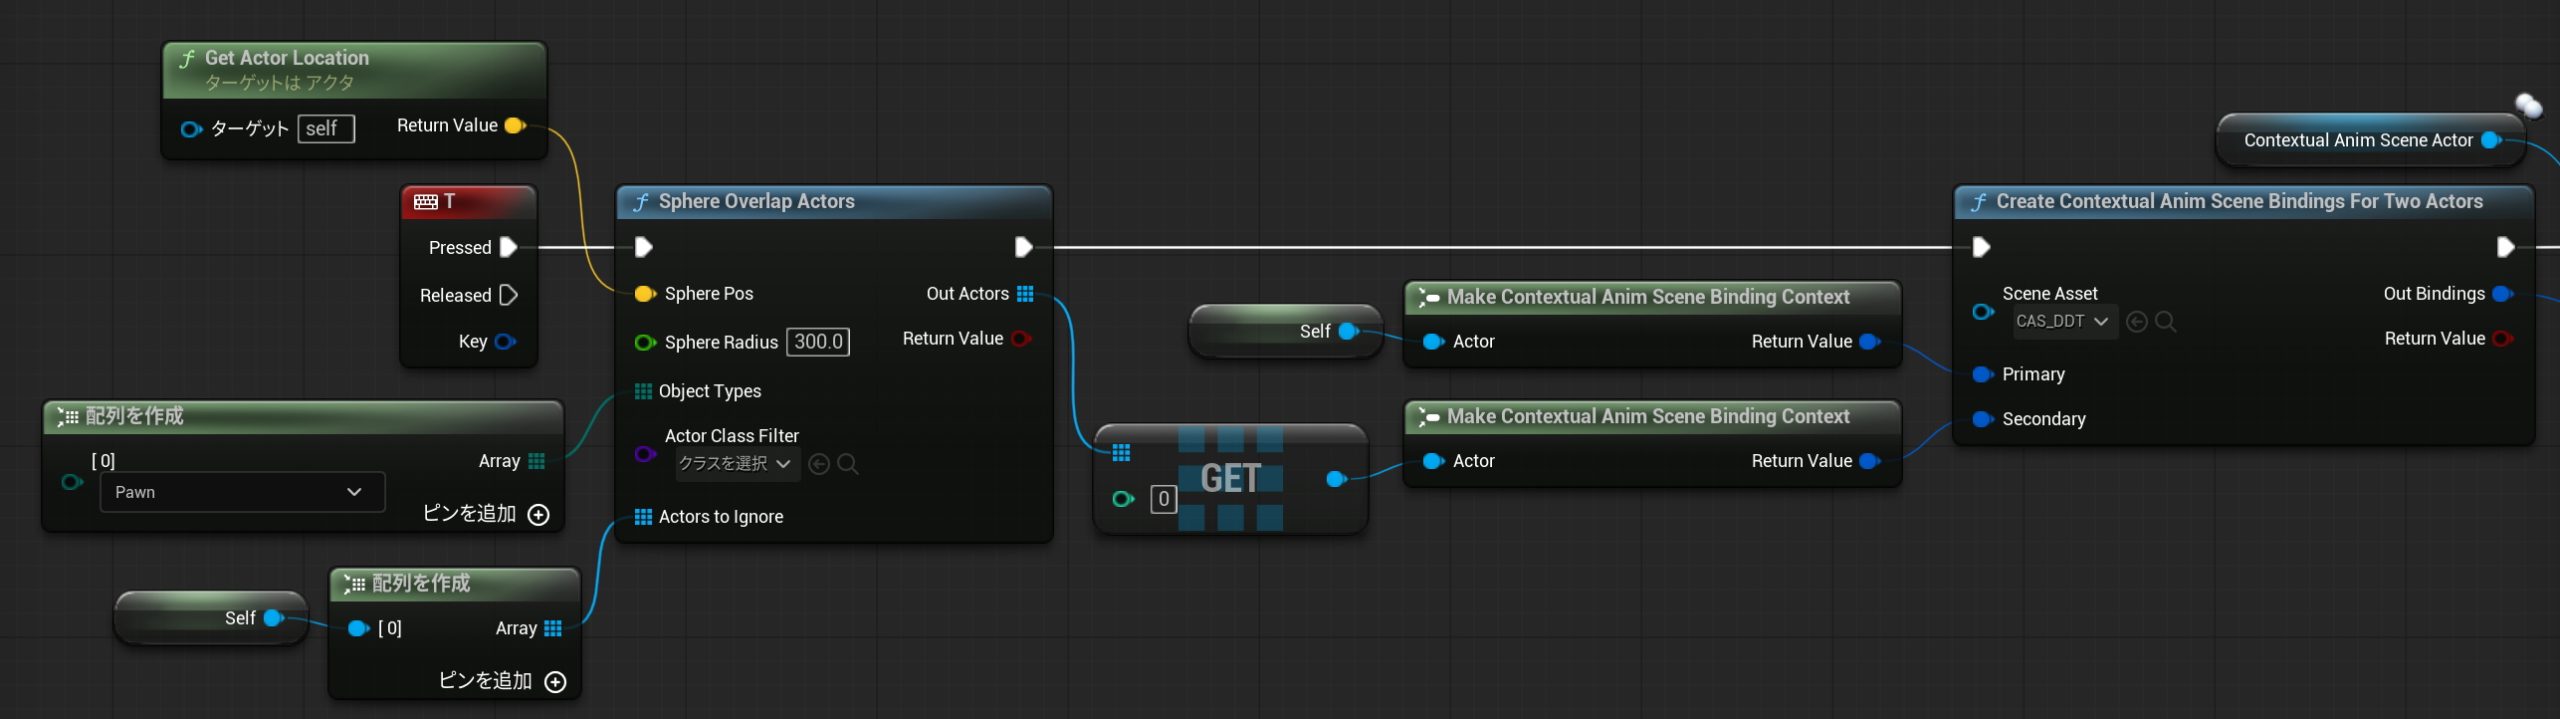Click the Sphere Radius 300.0 input field
The image size is (2560, 719).
817,342
